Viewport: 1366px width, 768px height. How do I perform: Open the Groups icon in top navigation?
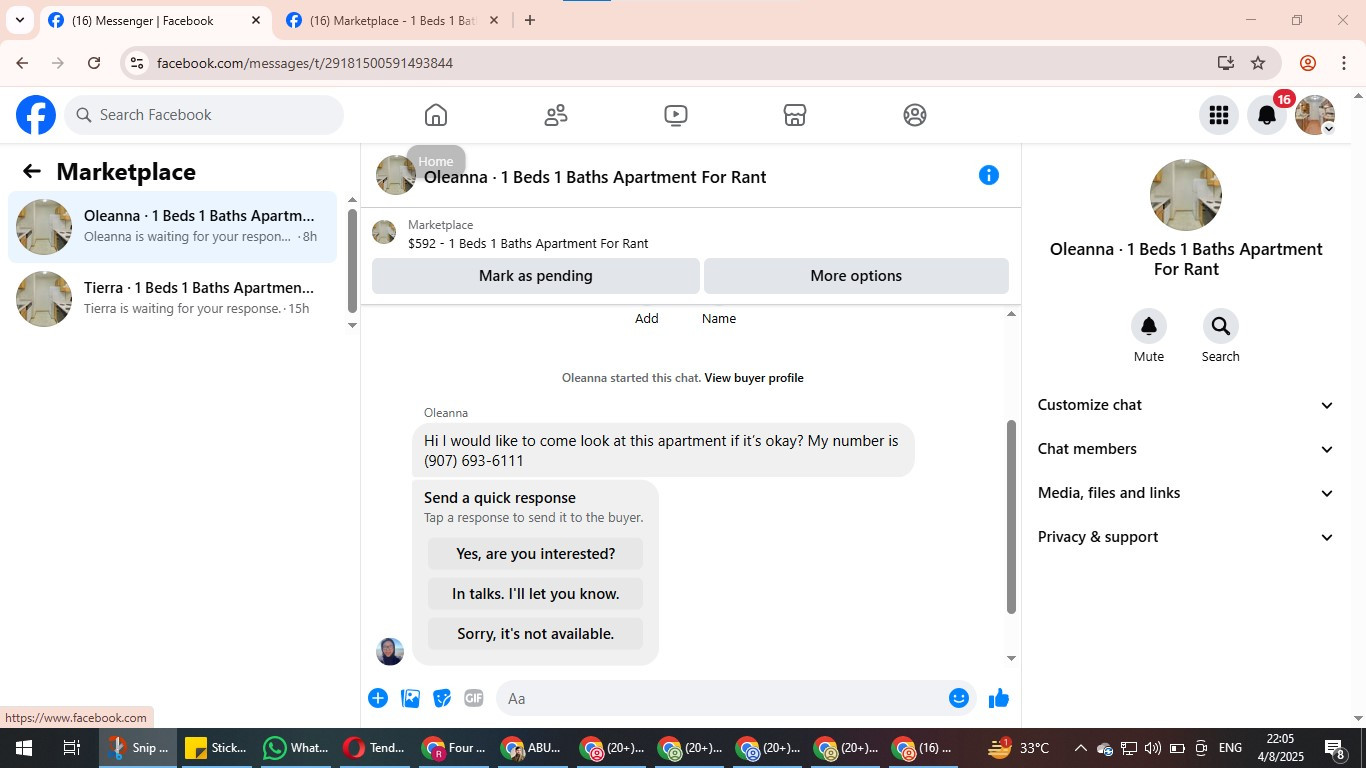(915, 115)
